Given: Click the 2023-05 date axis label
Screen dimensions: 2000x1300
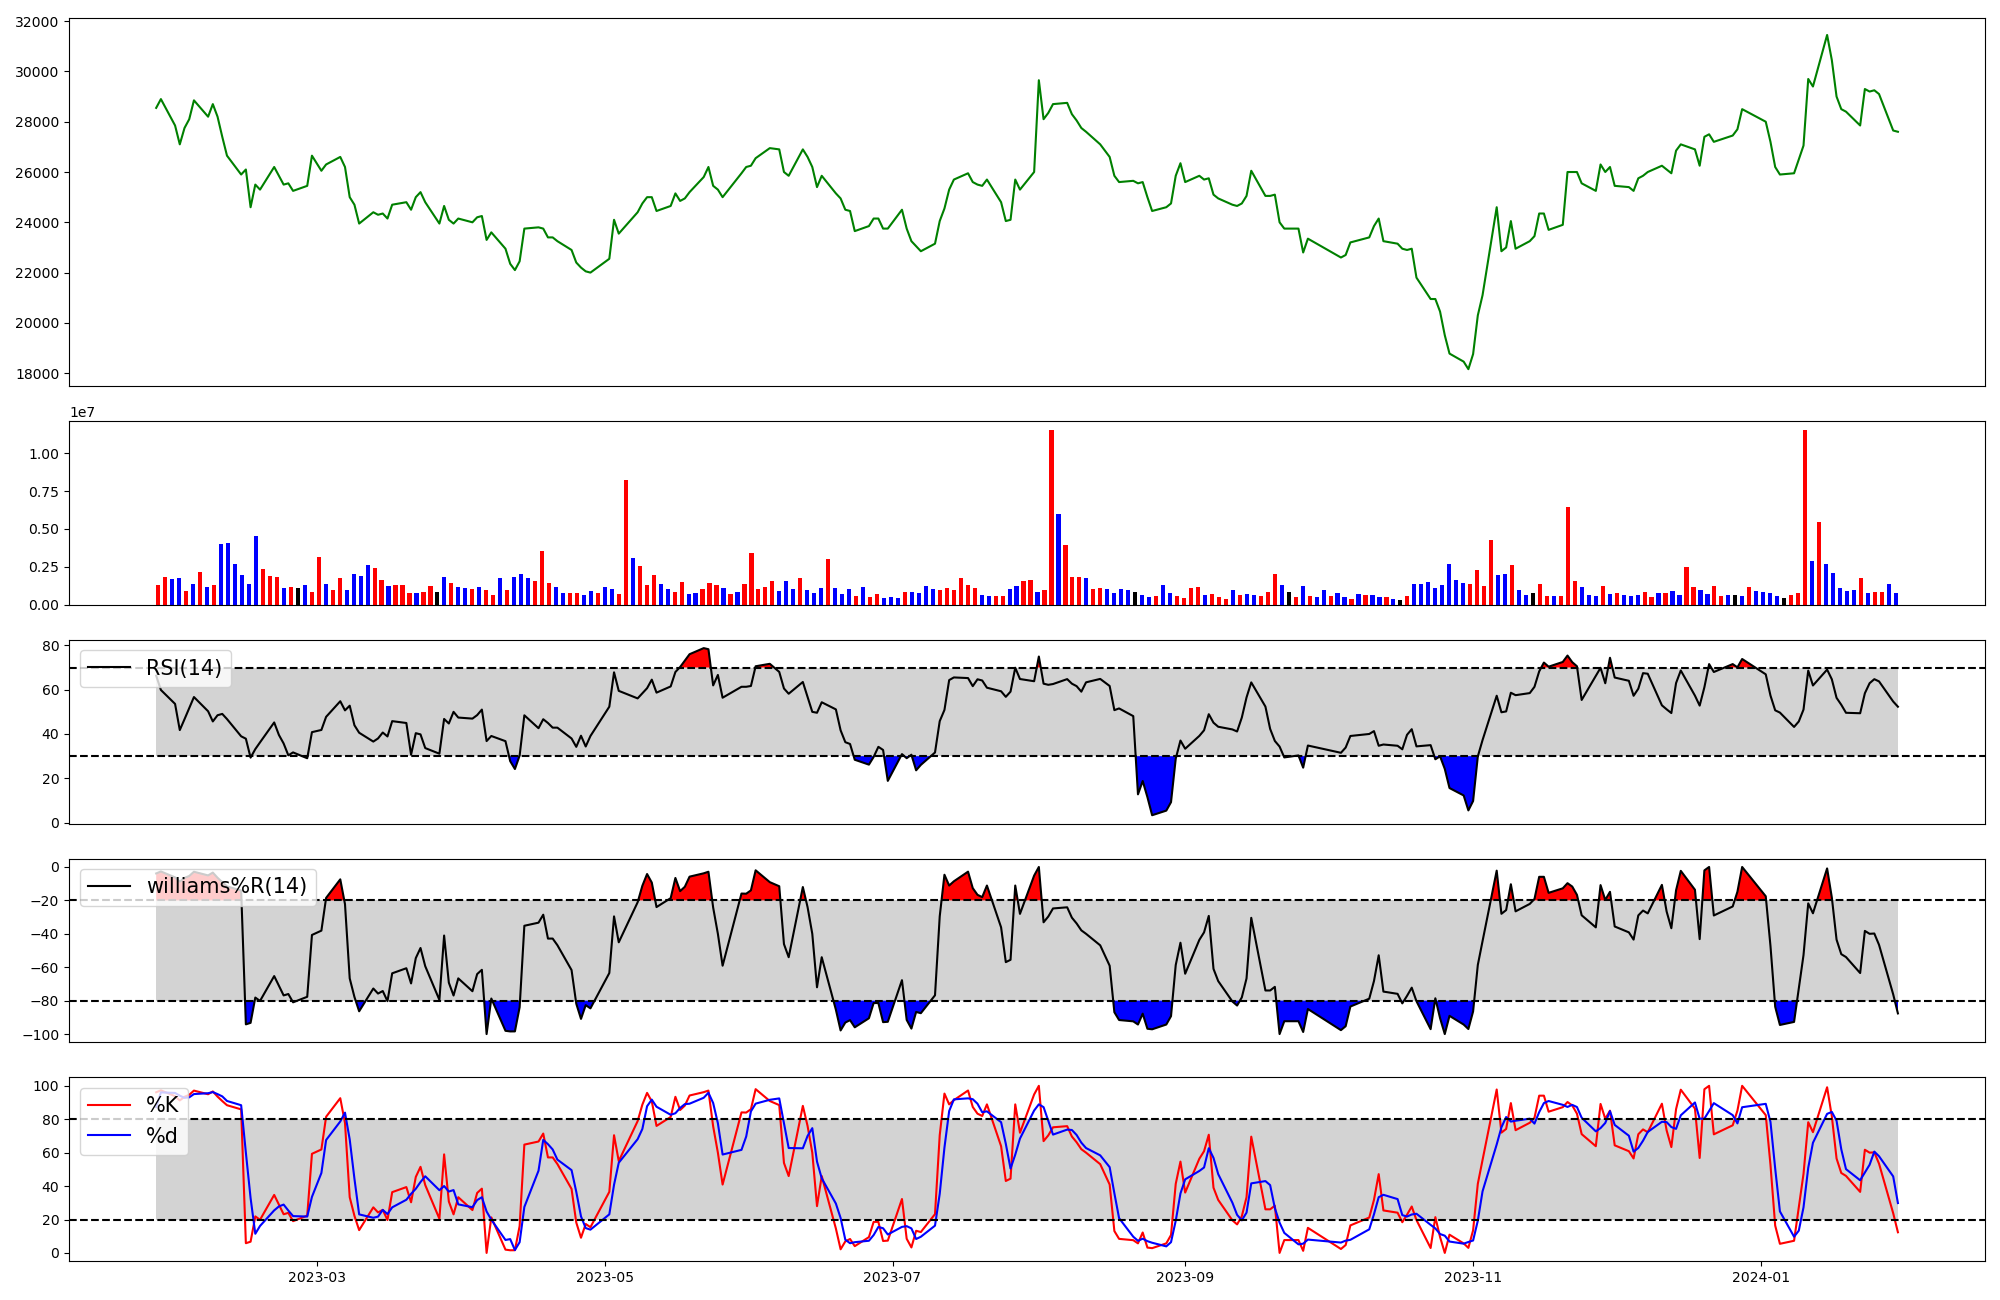Looking at the screenshot, I should click(605, 1277).
